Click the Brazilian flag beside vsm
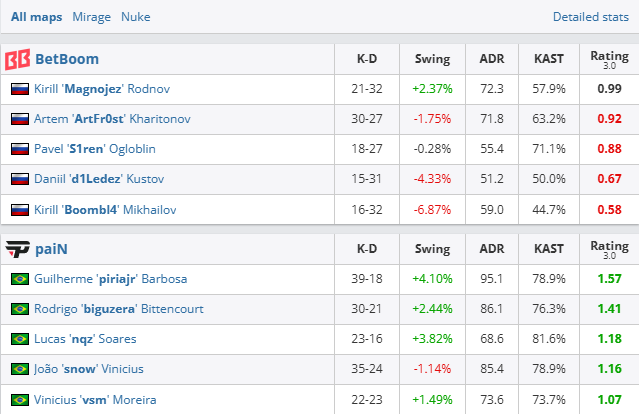639x414 pixels. [x=19, y=400]
